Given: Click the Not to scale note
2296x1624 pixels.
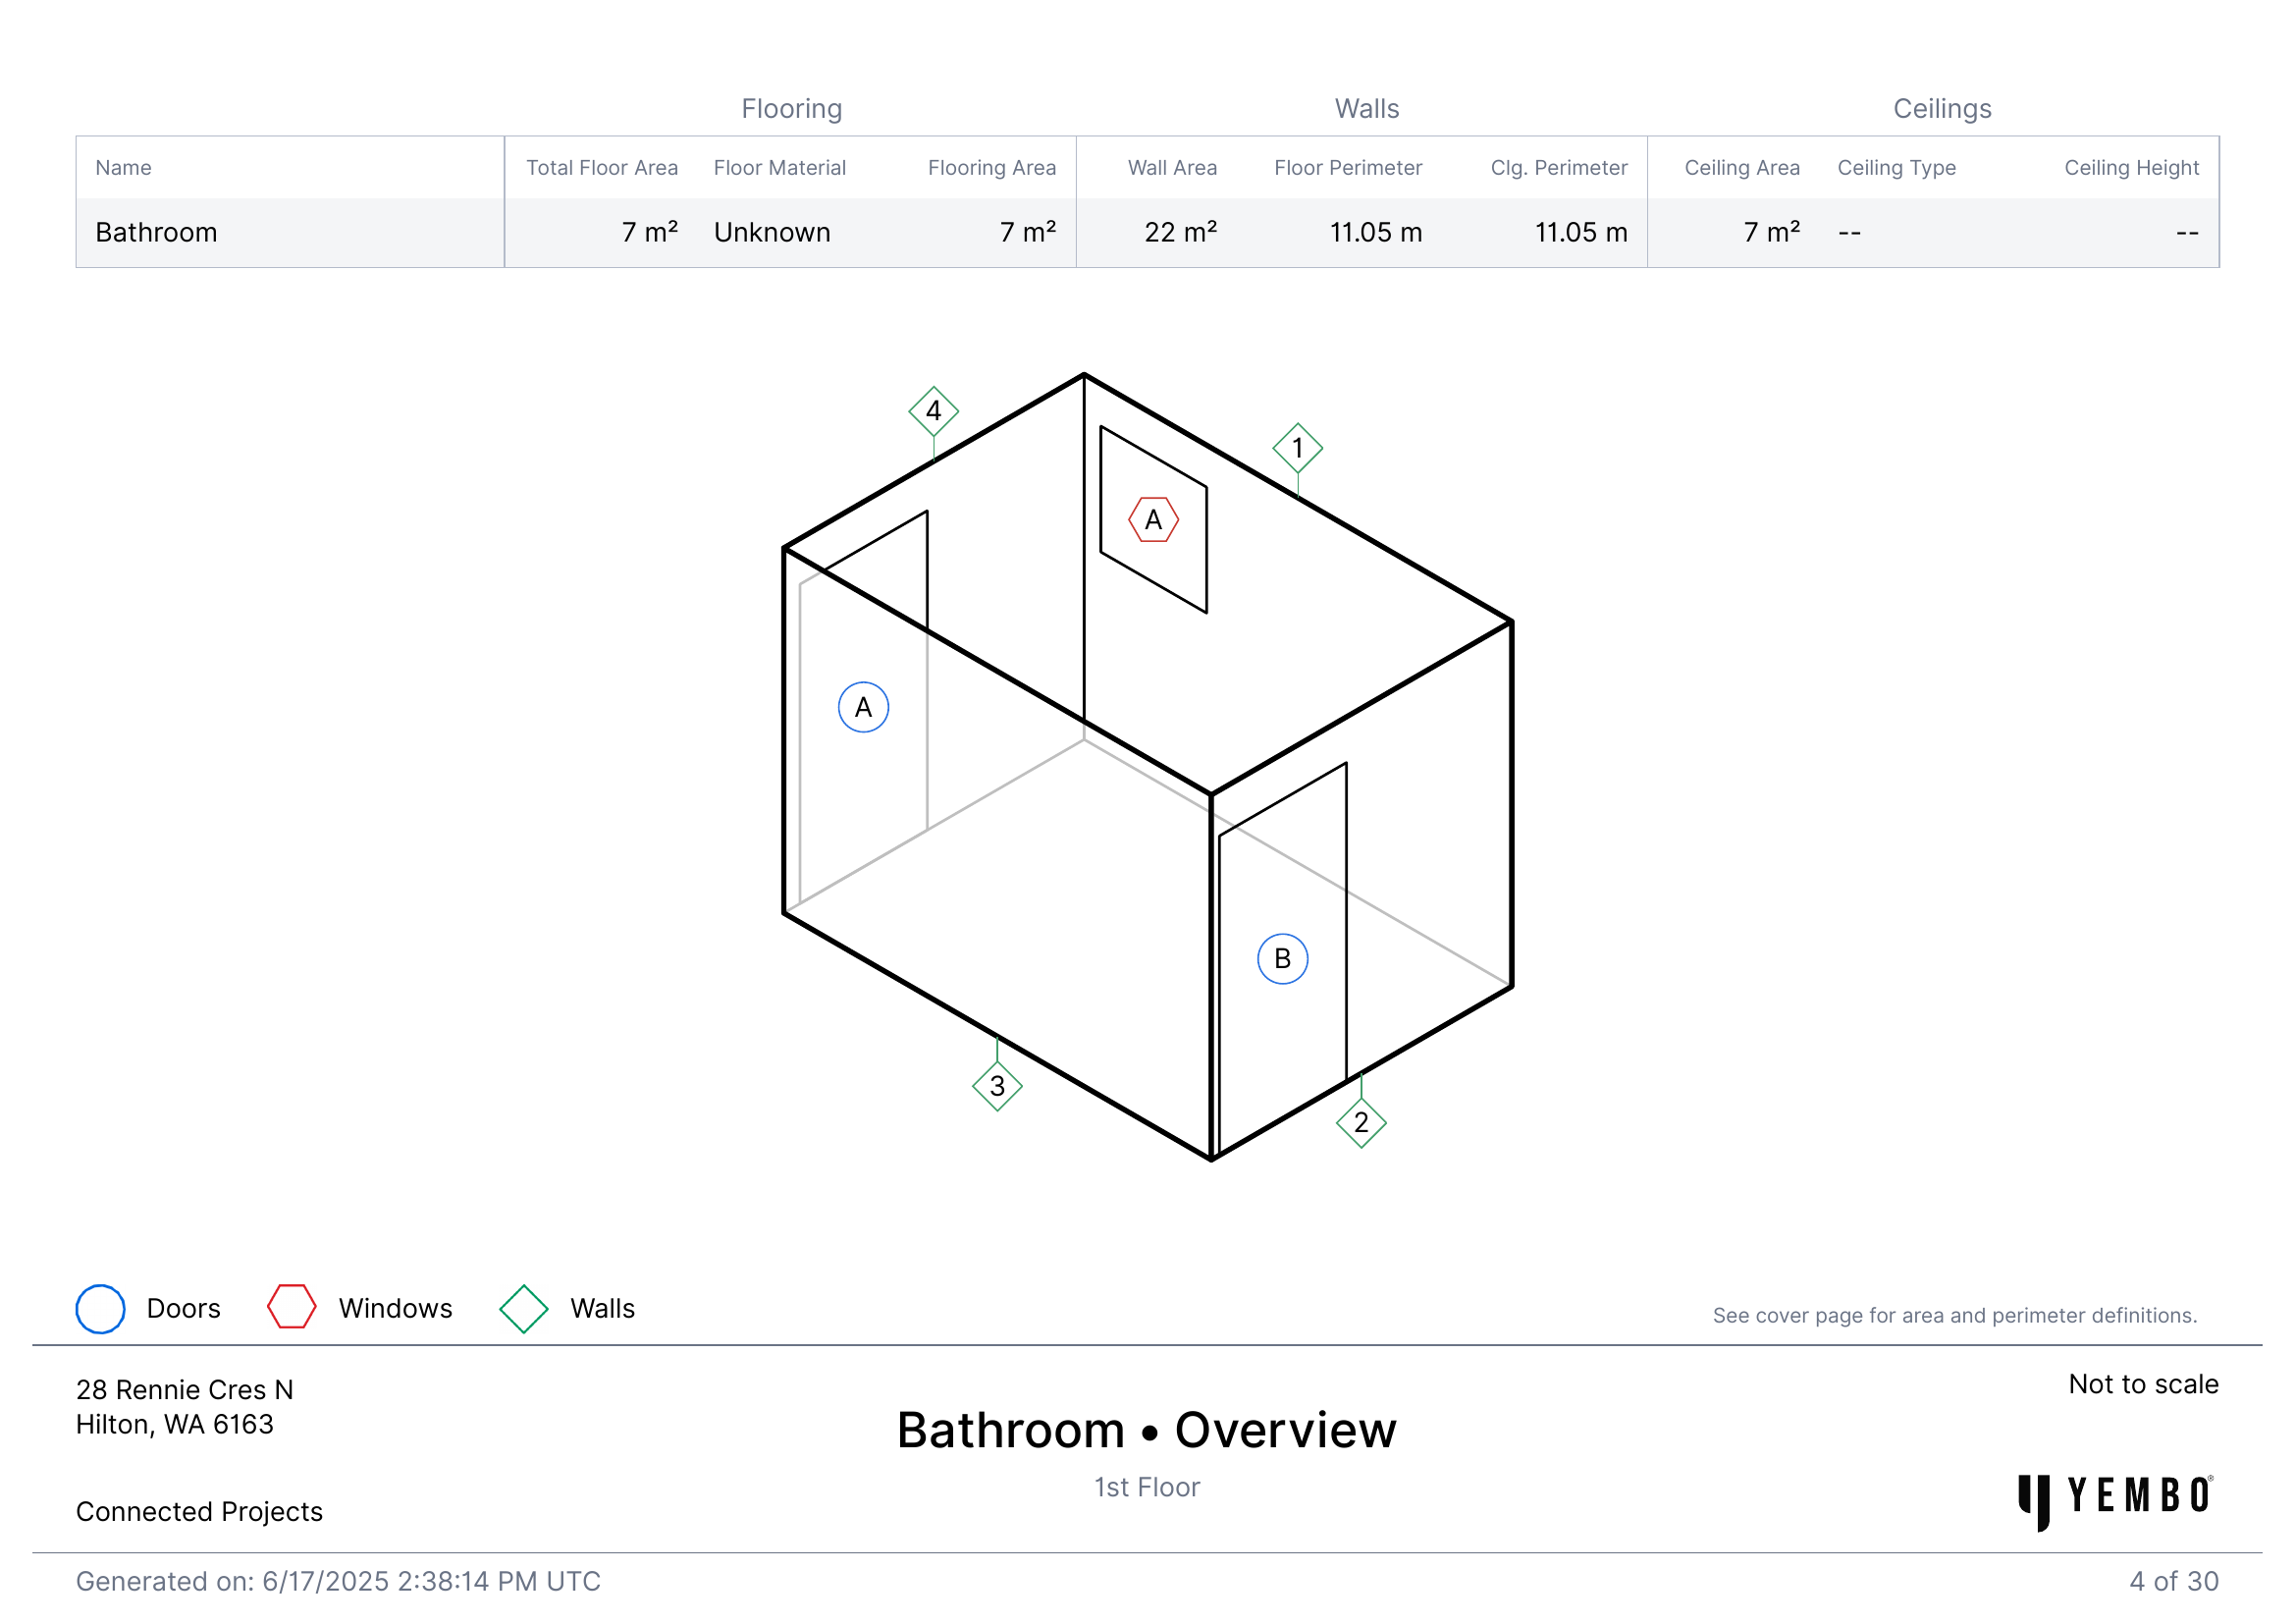Looking at the screenshot, I should [2143, 1384].
